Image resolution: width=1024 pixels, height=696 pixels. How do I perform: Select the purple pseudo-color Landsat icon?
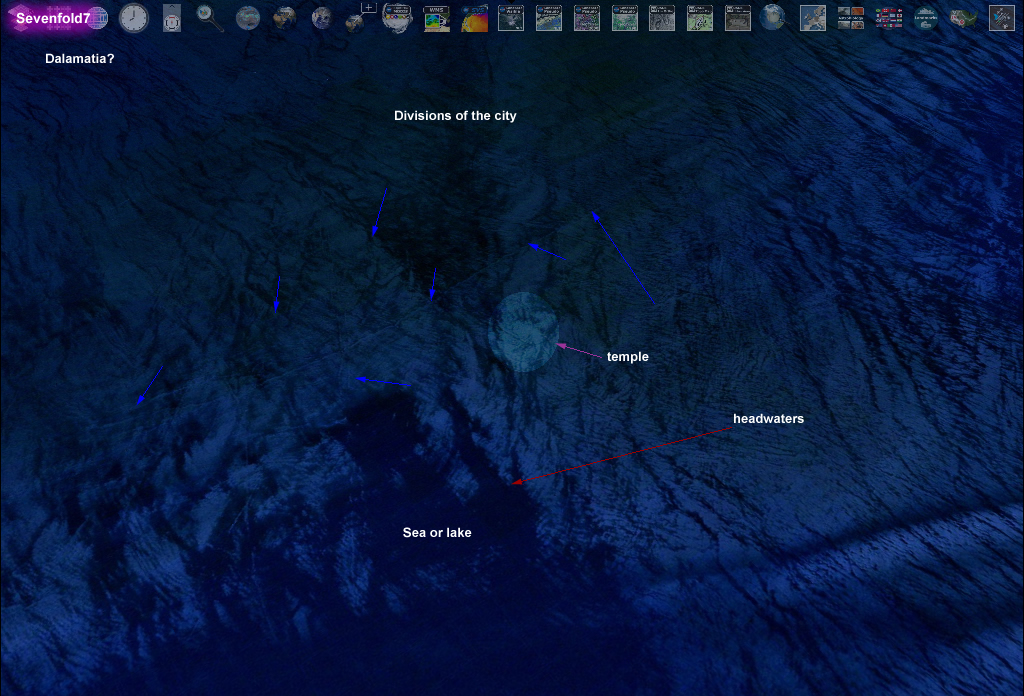click(586, 18)
